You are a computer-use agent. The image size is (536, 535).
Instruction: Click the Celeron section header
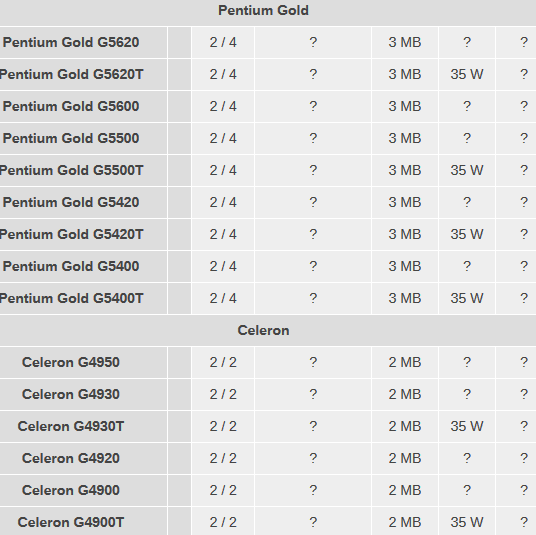(x=263, y=331)
